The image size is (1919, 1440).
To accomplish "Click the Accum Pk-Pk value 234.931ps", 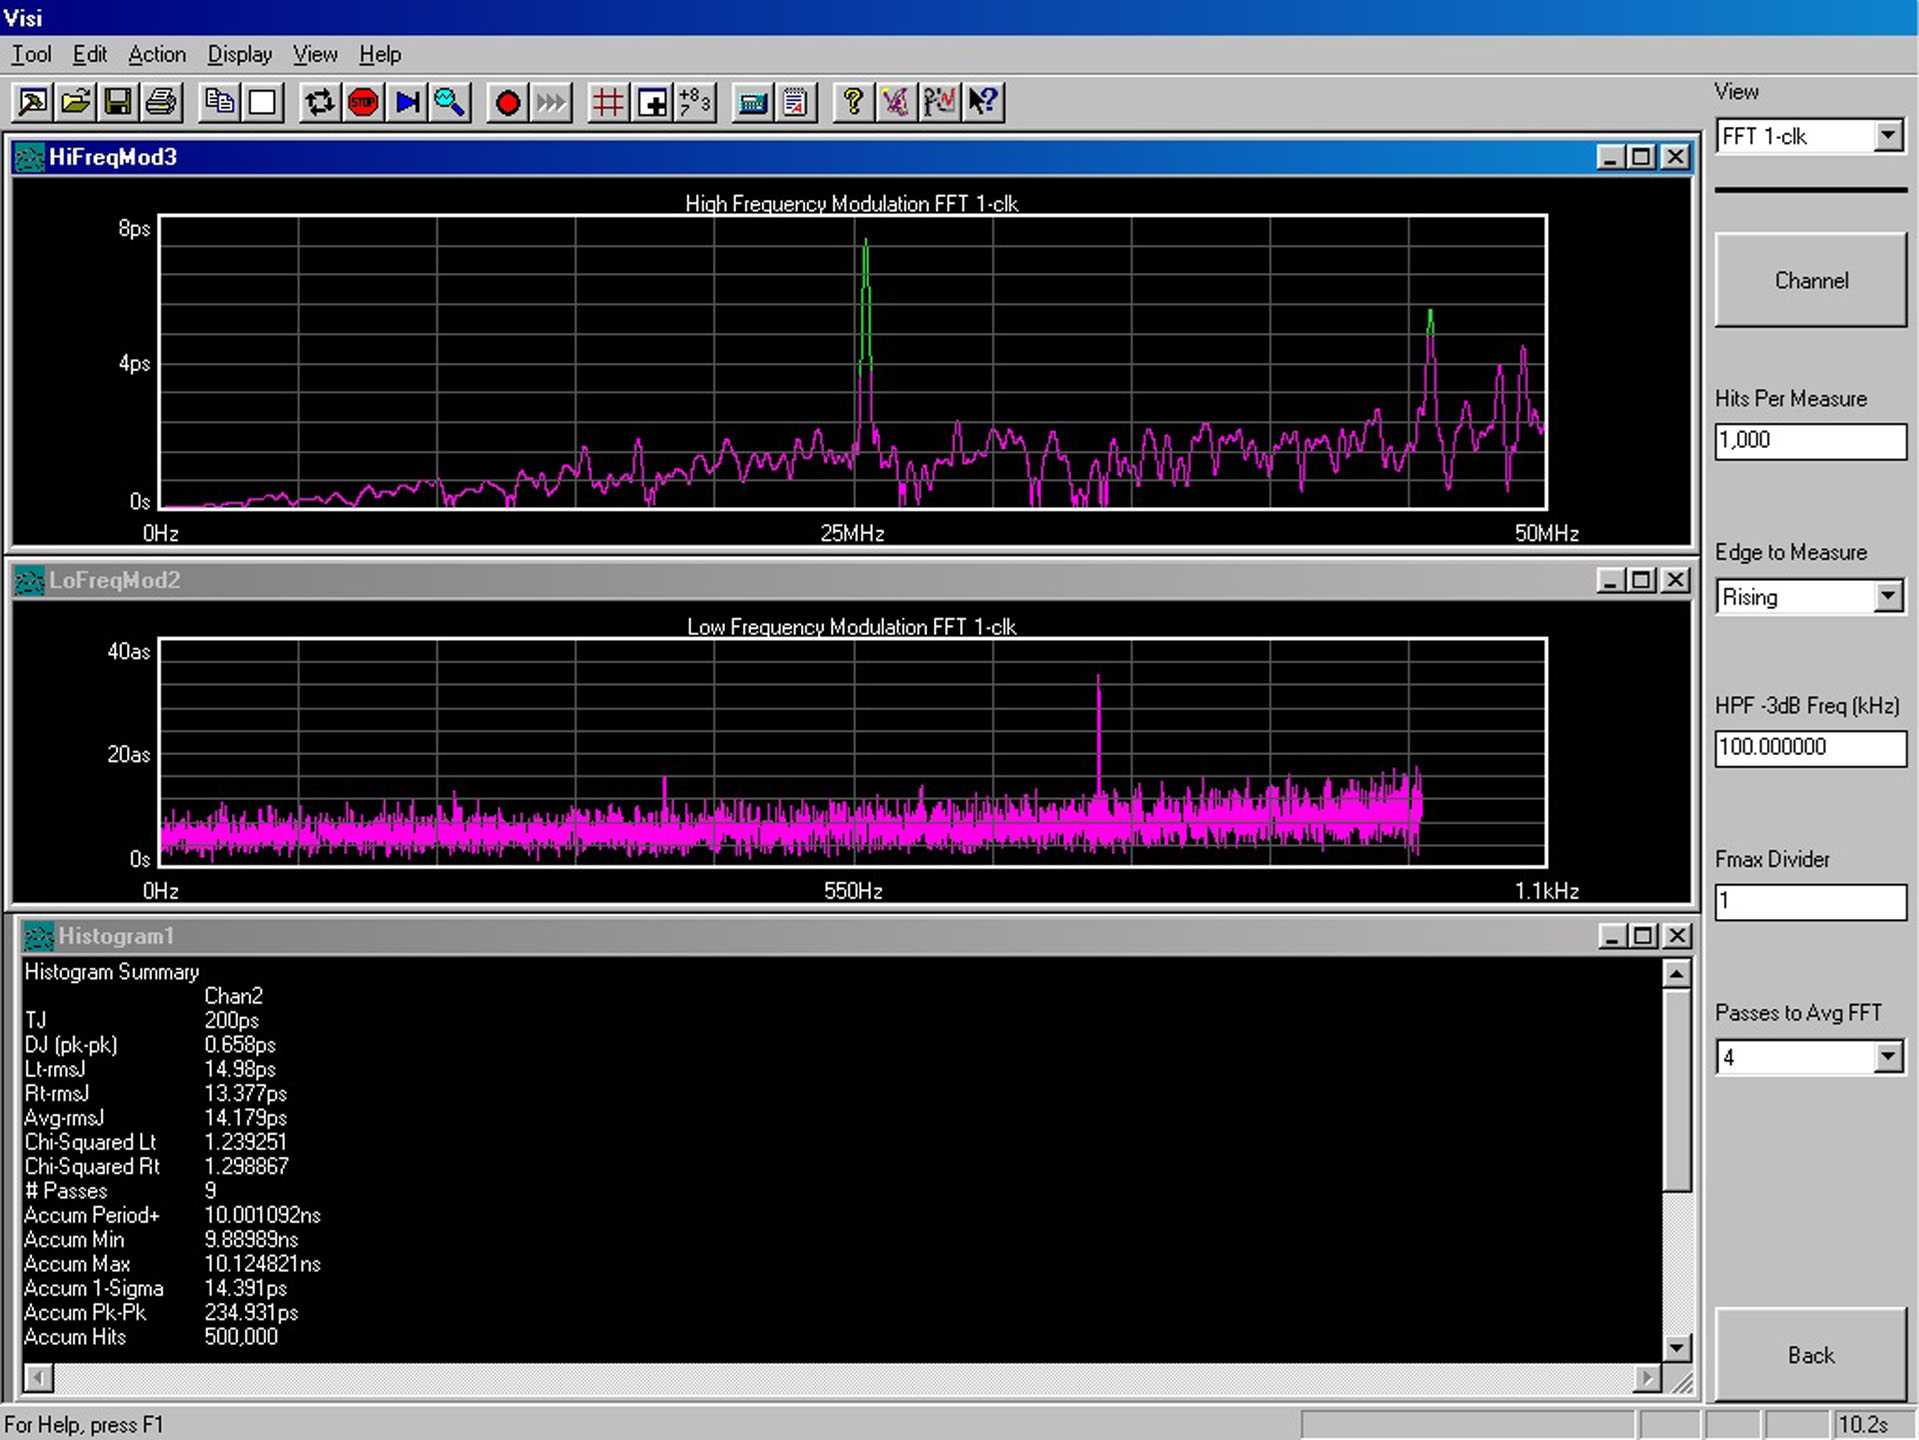I will pyautogui.click(x=251, y=1313).
